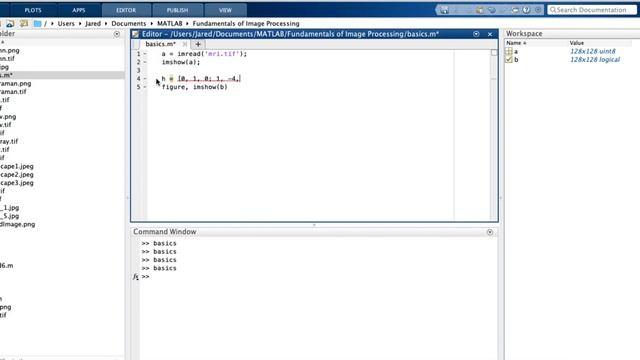Switch to the EDITOR ribbon tab

pos(126,10)
